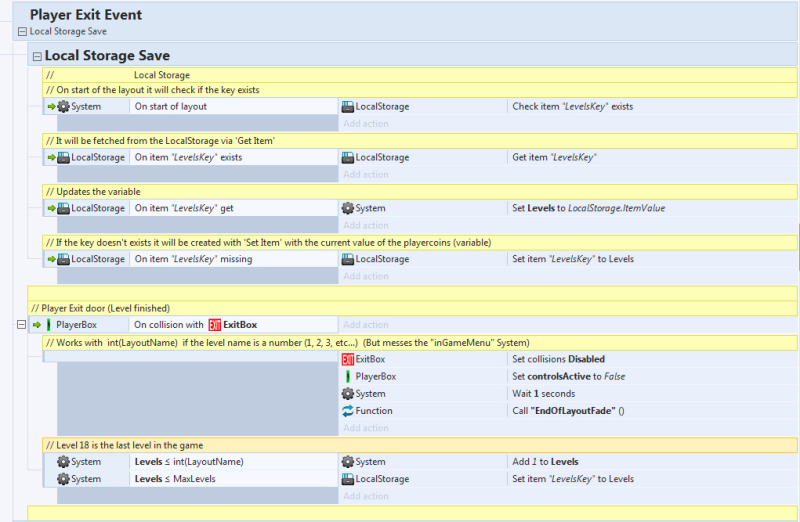Select comment 'On start of the layout it will check'
The image size is (800, 522).
(x=419, y=90)
